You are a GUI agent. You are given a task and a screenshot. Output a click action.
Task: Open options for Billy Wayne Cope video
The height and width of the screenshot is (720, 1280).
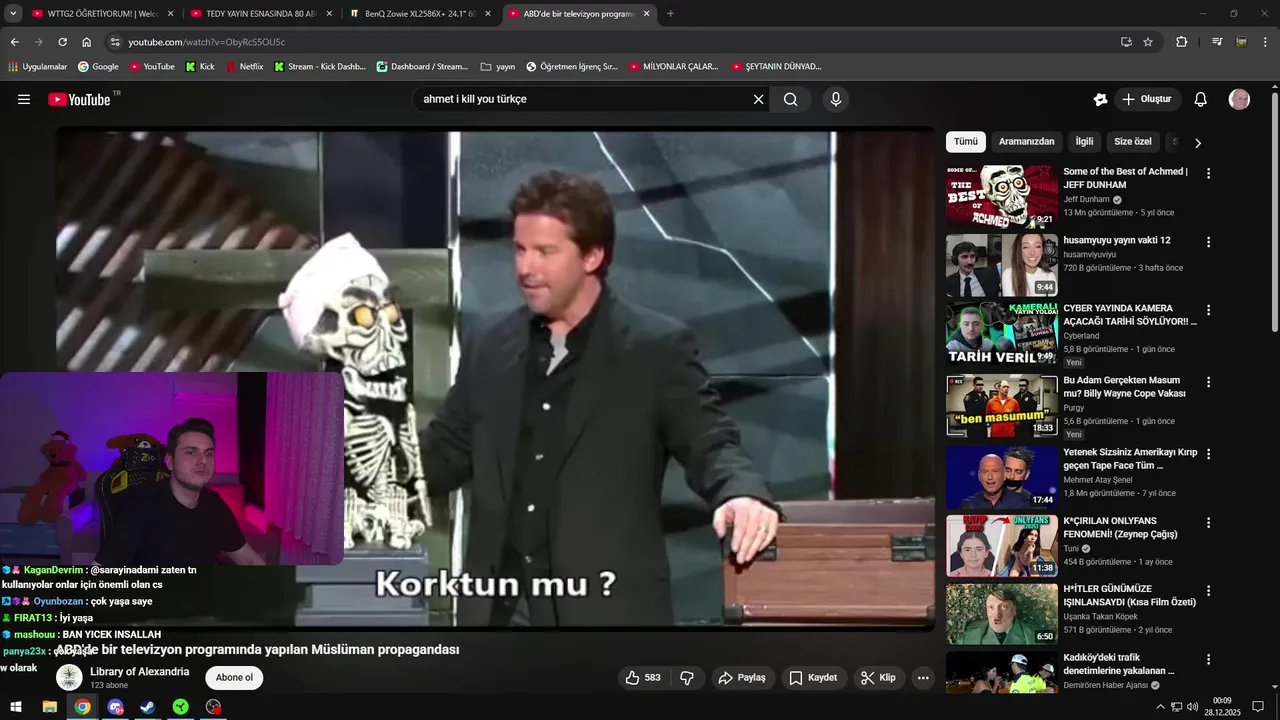tap(1208, 382)
